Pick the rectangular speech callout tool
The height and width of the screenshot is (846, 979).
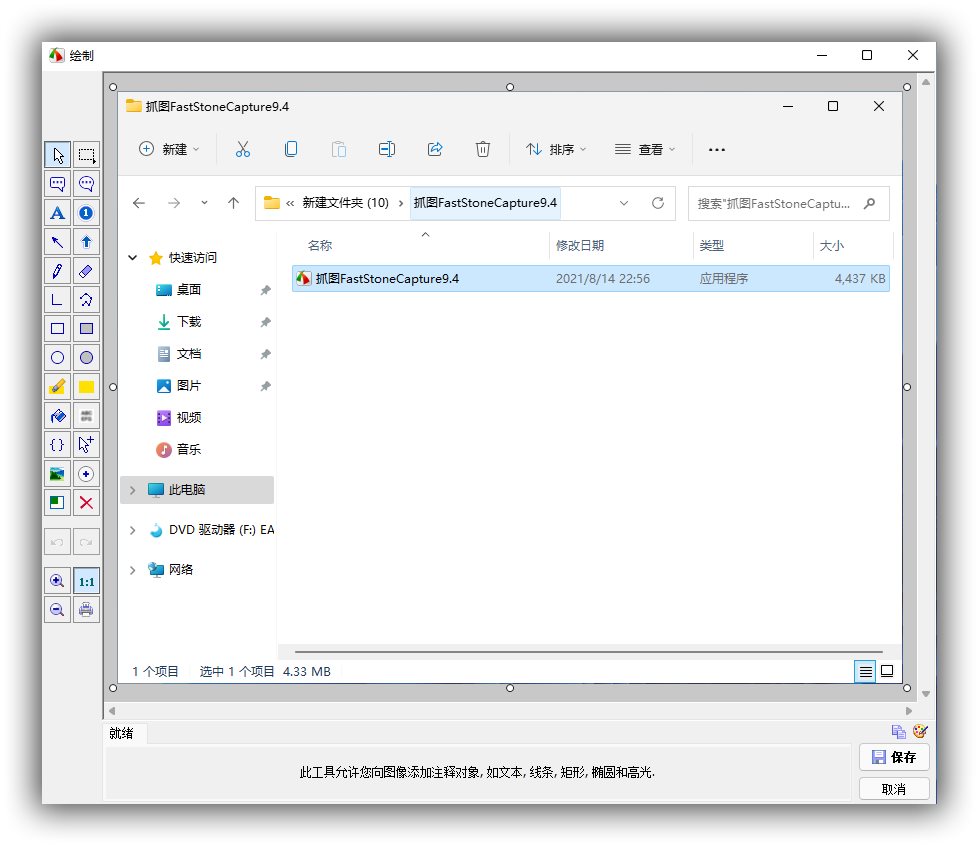click(57, 184)
